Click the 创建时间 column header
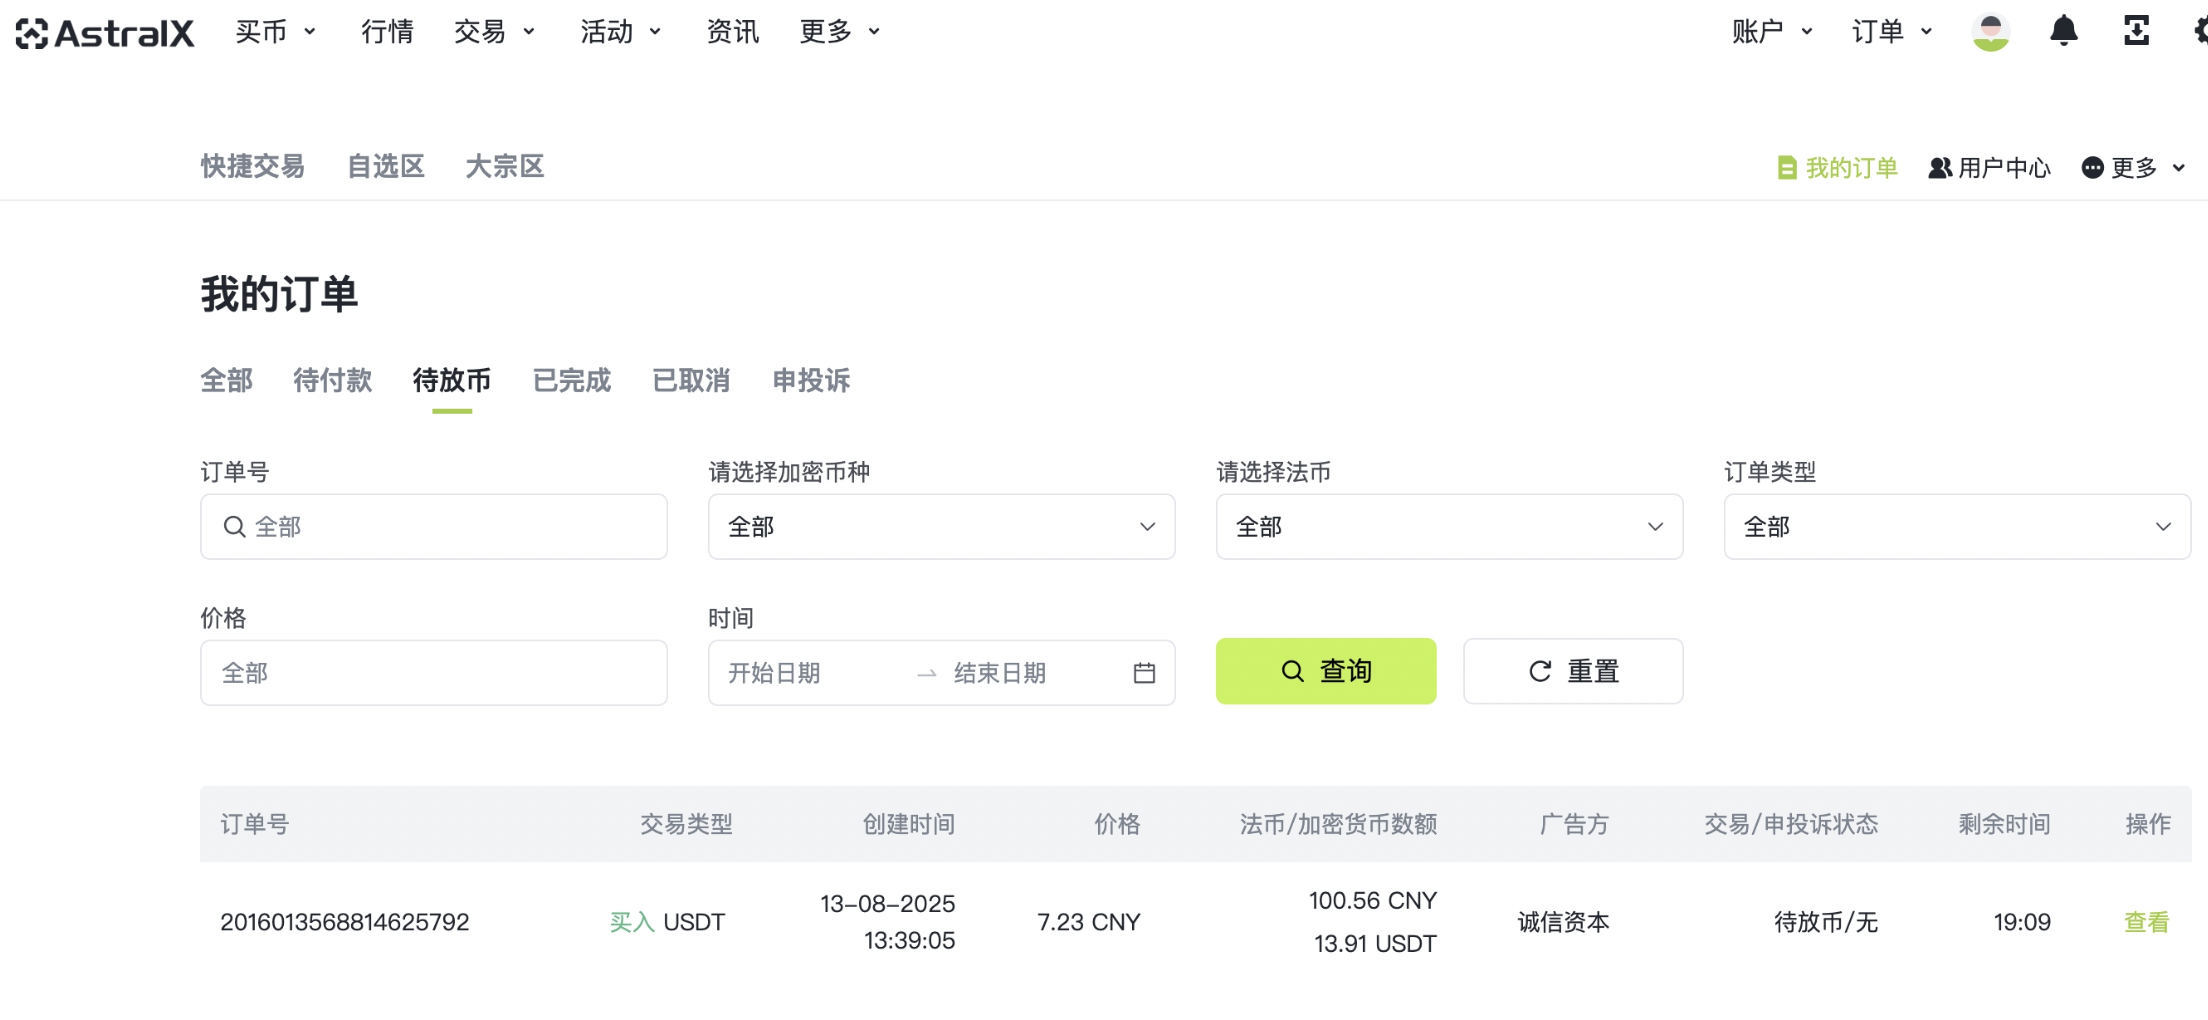 [909, 824]
